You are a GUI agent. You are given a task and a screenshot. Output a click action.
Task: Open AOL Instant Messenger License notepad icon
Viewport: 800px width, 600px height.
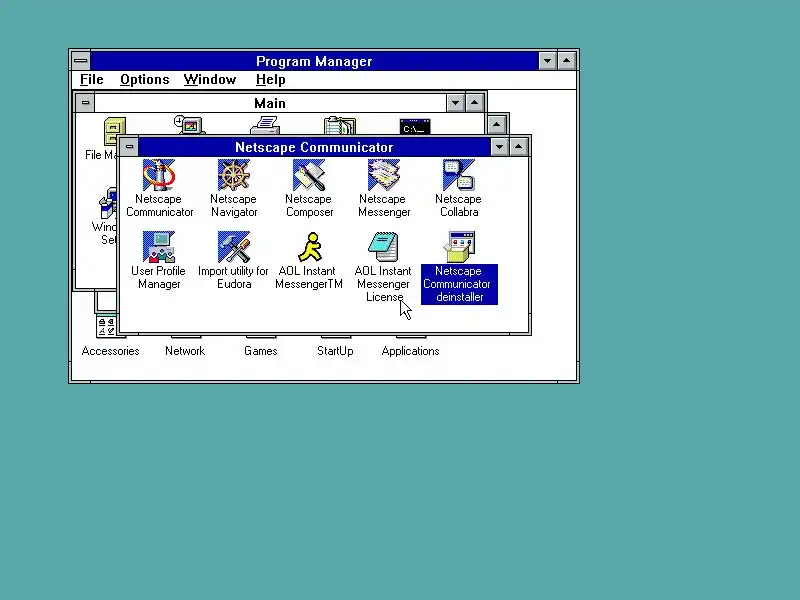[x=384, y=247]
